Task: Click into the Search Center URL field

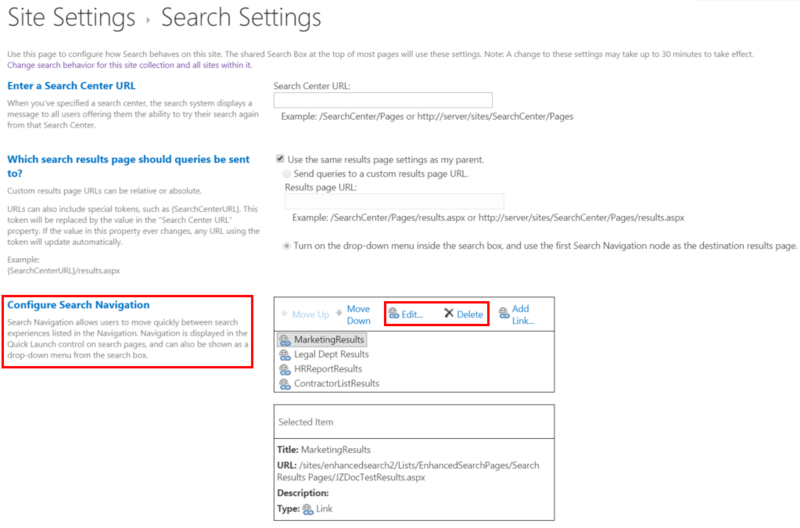Action: click(x=383, y=100)
